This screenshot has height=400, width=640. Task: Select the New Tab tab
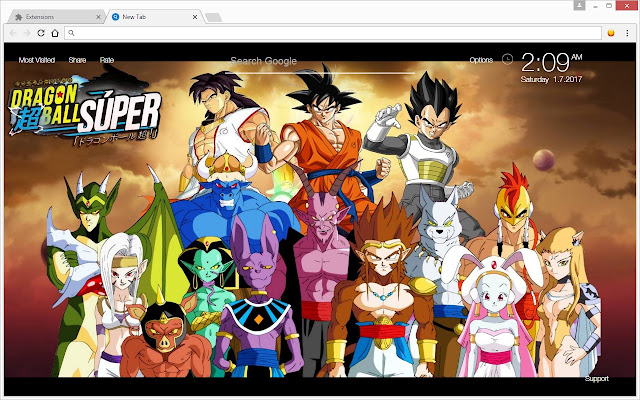[x=154, y=17]
